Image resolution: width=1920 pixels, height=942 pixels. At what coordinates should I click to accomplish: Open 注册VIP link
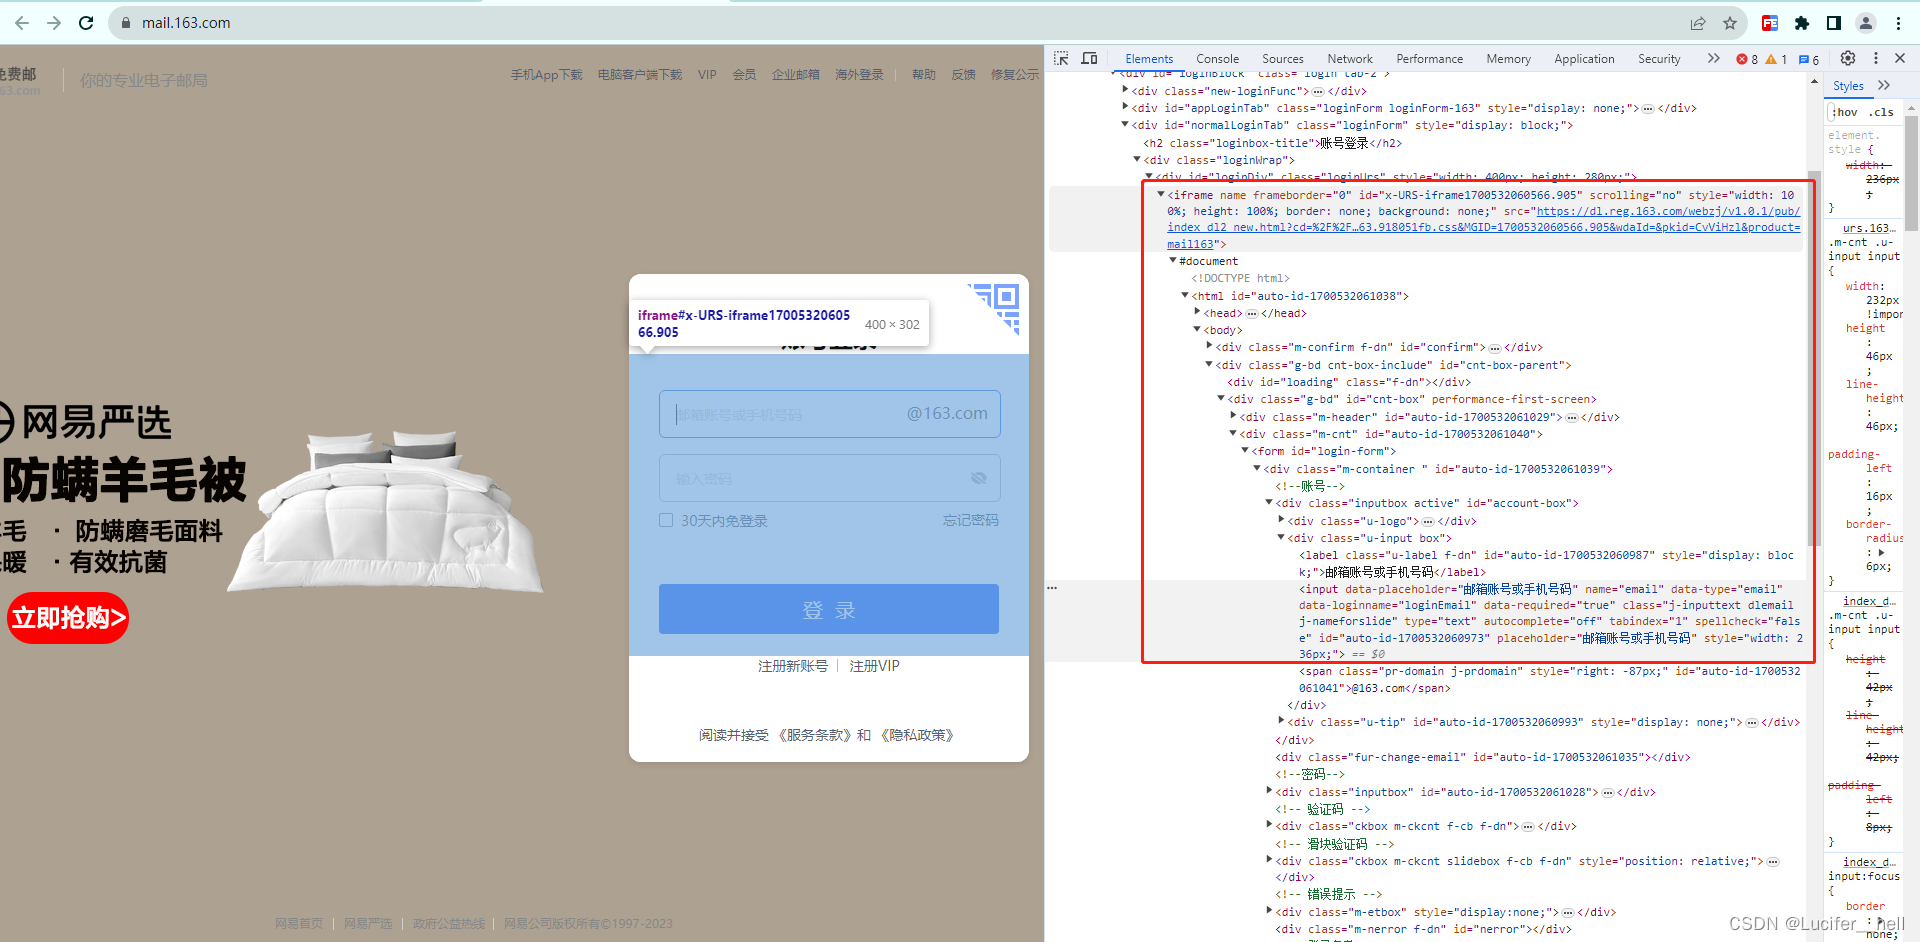874,666
